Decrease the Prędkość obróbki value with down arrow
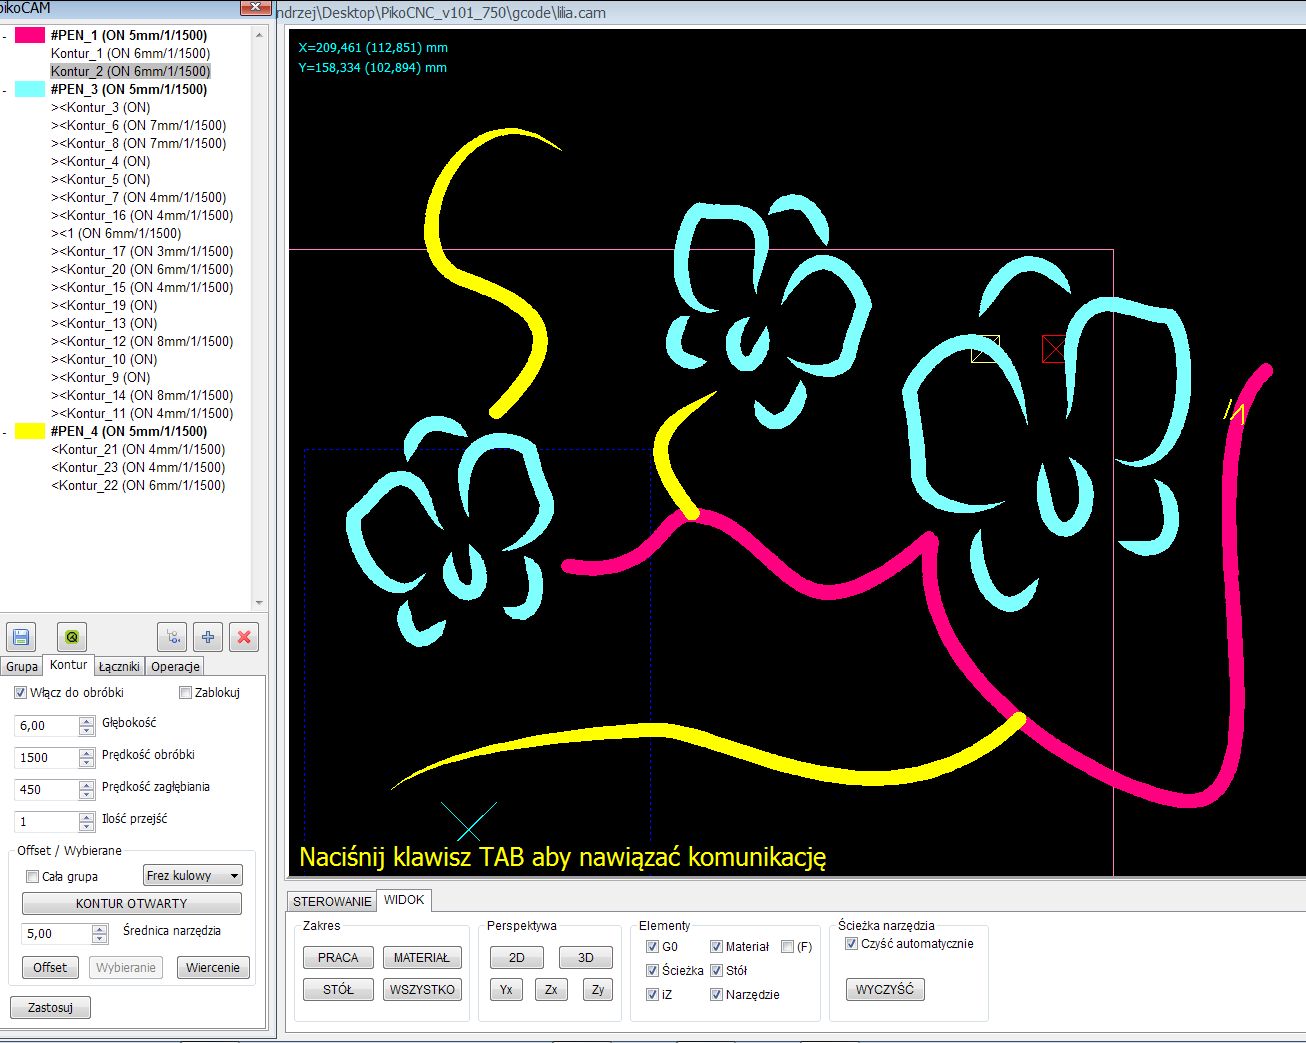1306x1043 pixels. click(87, 763)
